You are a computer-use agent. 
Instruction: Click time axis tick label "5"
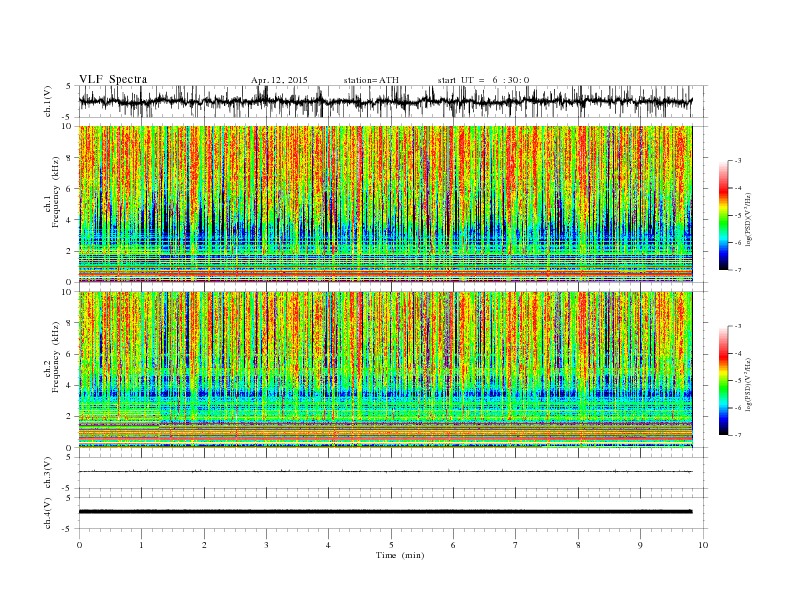[391, 545]
